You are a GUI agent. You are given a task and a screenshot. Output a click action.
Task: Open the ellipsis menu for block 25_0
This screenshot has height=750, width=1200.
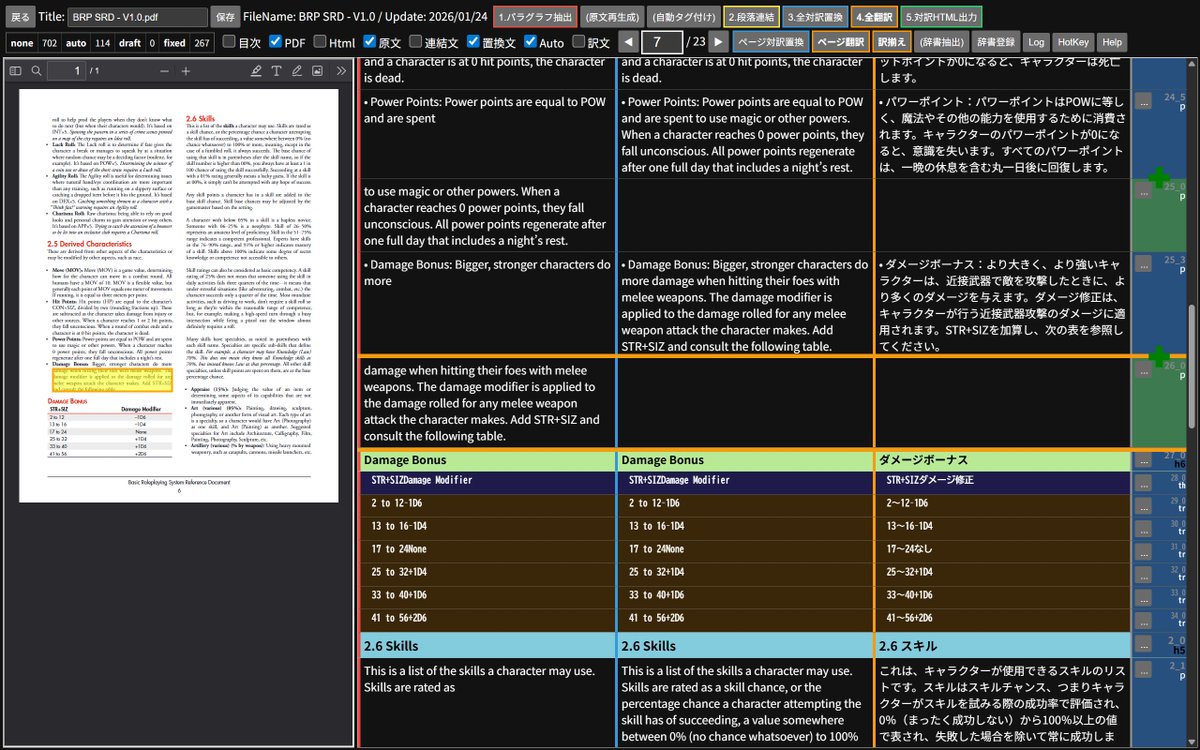[x=1143, y=189]
